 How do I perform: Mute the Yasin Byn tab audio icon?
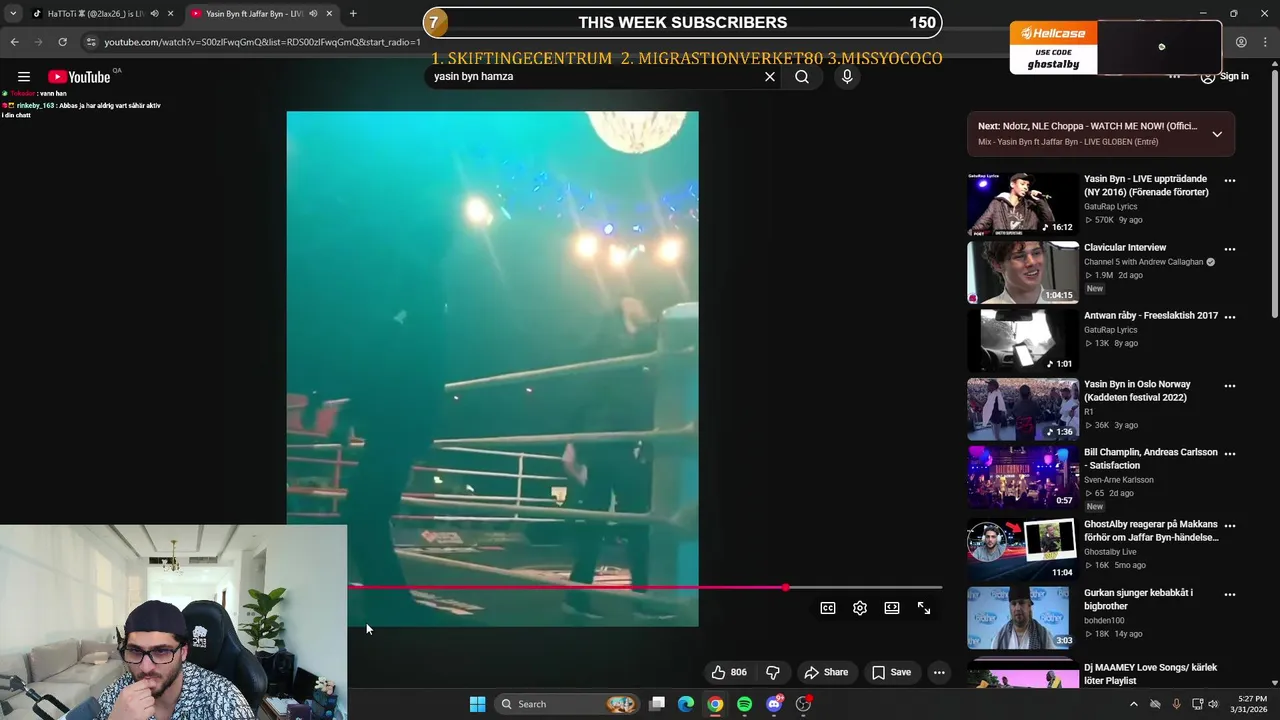[313, 14]
